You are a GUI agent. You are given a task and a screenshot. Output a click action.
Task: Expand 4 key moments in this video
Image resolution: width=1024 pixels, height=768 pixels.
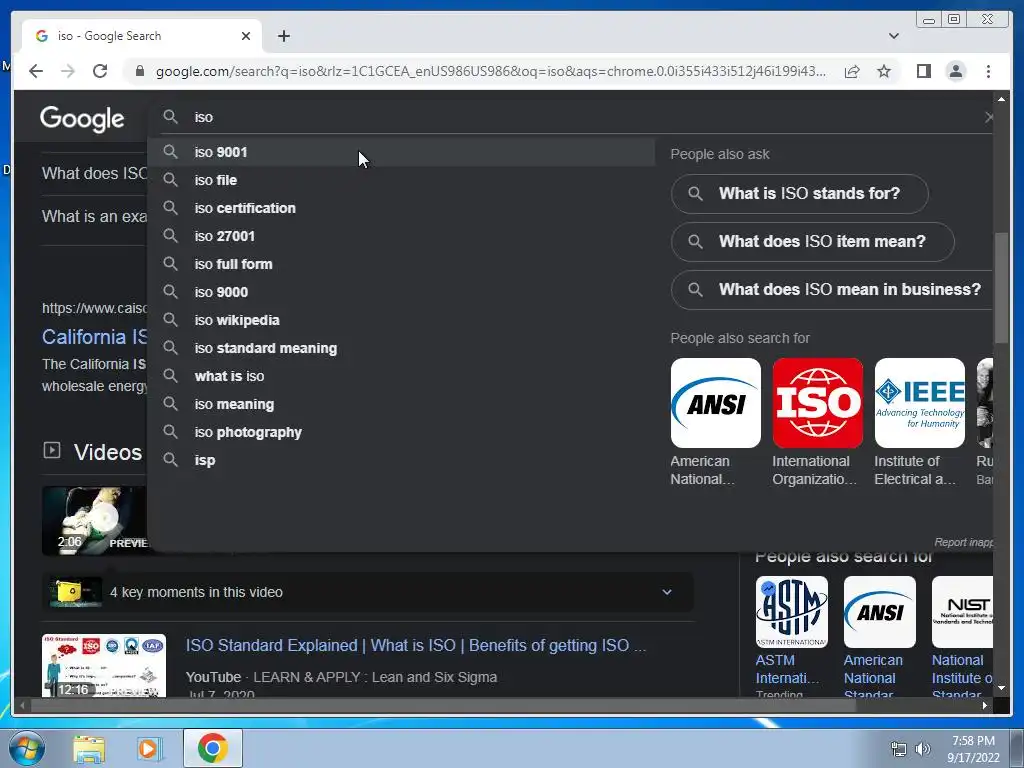(x=368, y=592)
